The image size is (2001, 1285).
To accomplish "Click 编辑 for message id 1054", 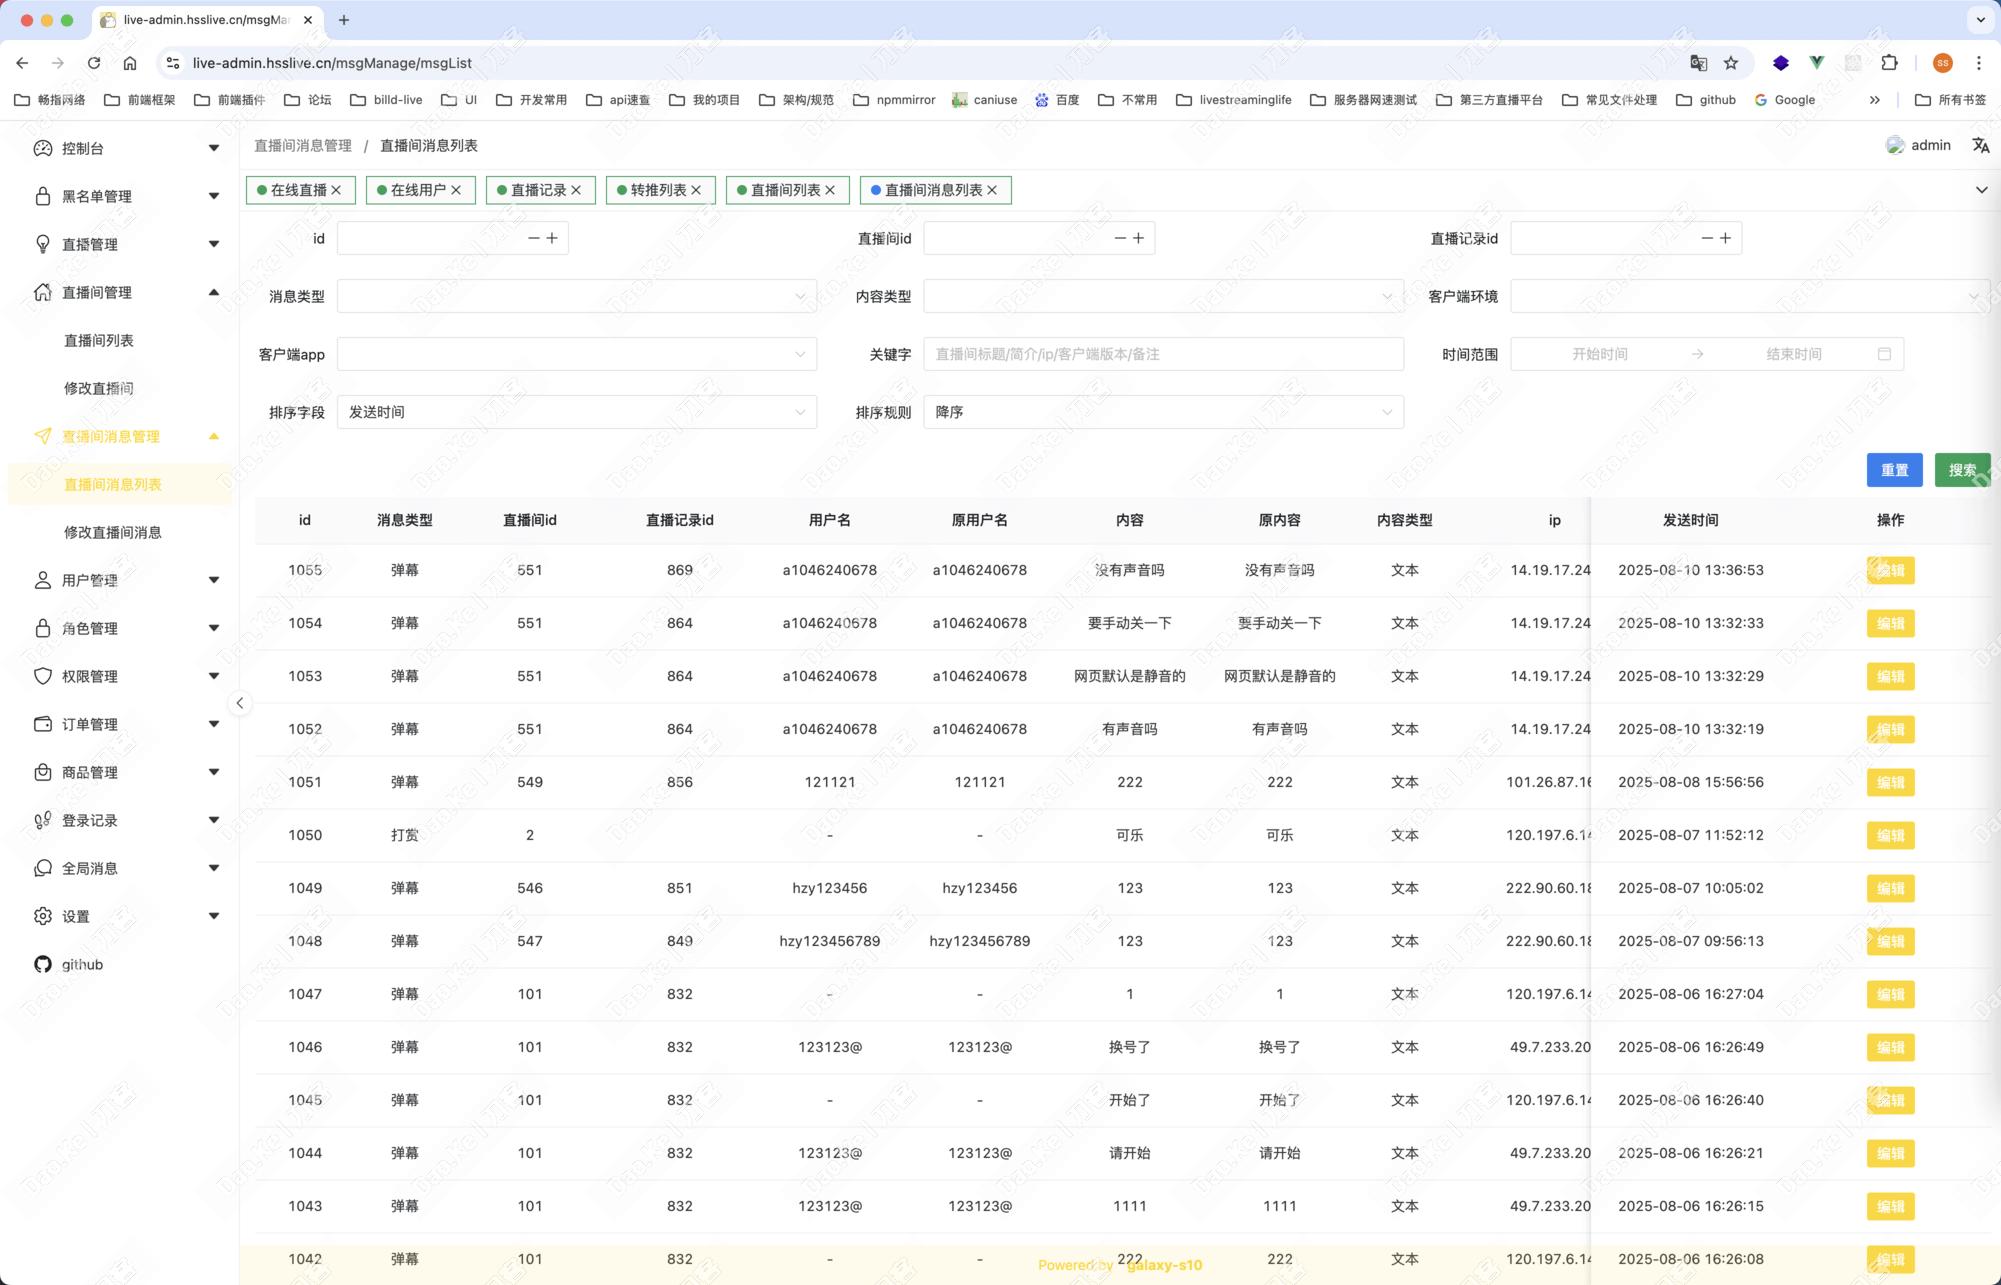I will click(1890, 623).
